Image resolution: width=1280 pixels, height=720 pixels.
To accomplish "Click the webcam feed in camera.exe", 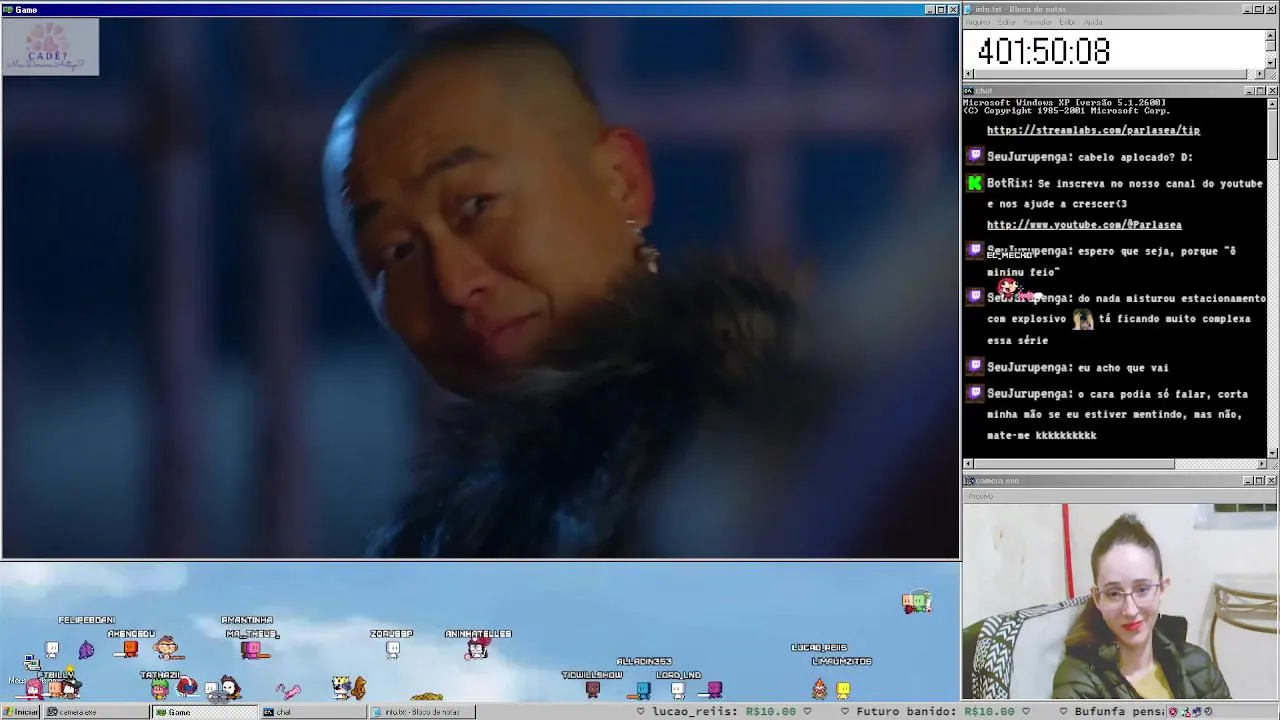I will pyautogui.click(x=1120, y=601).
